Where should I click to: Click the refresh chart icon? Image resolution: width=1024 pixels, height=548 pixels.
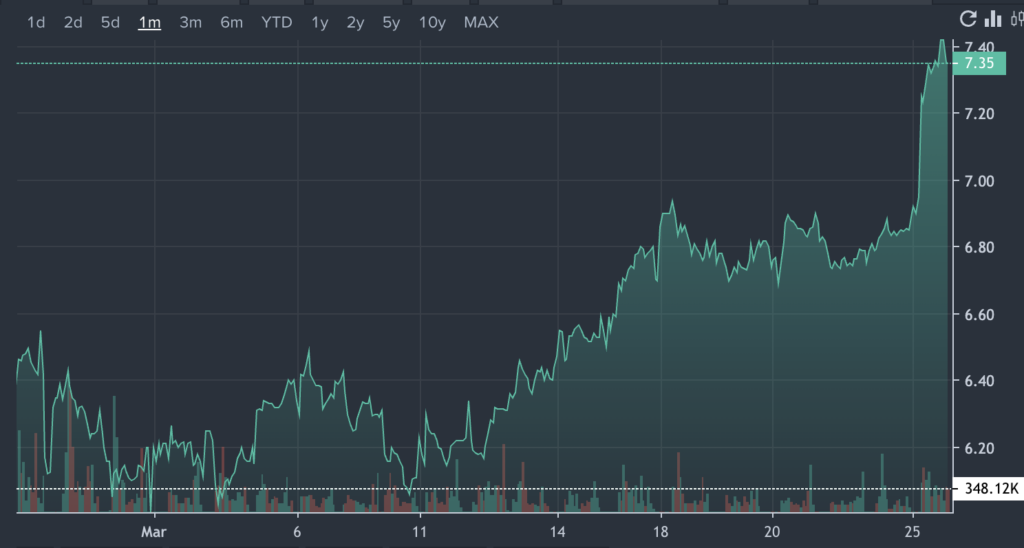[968, 19]
